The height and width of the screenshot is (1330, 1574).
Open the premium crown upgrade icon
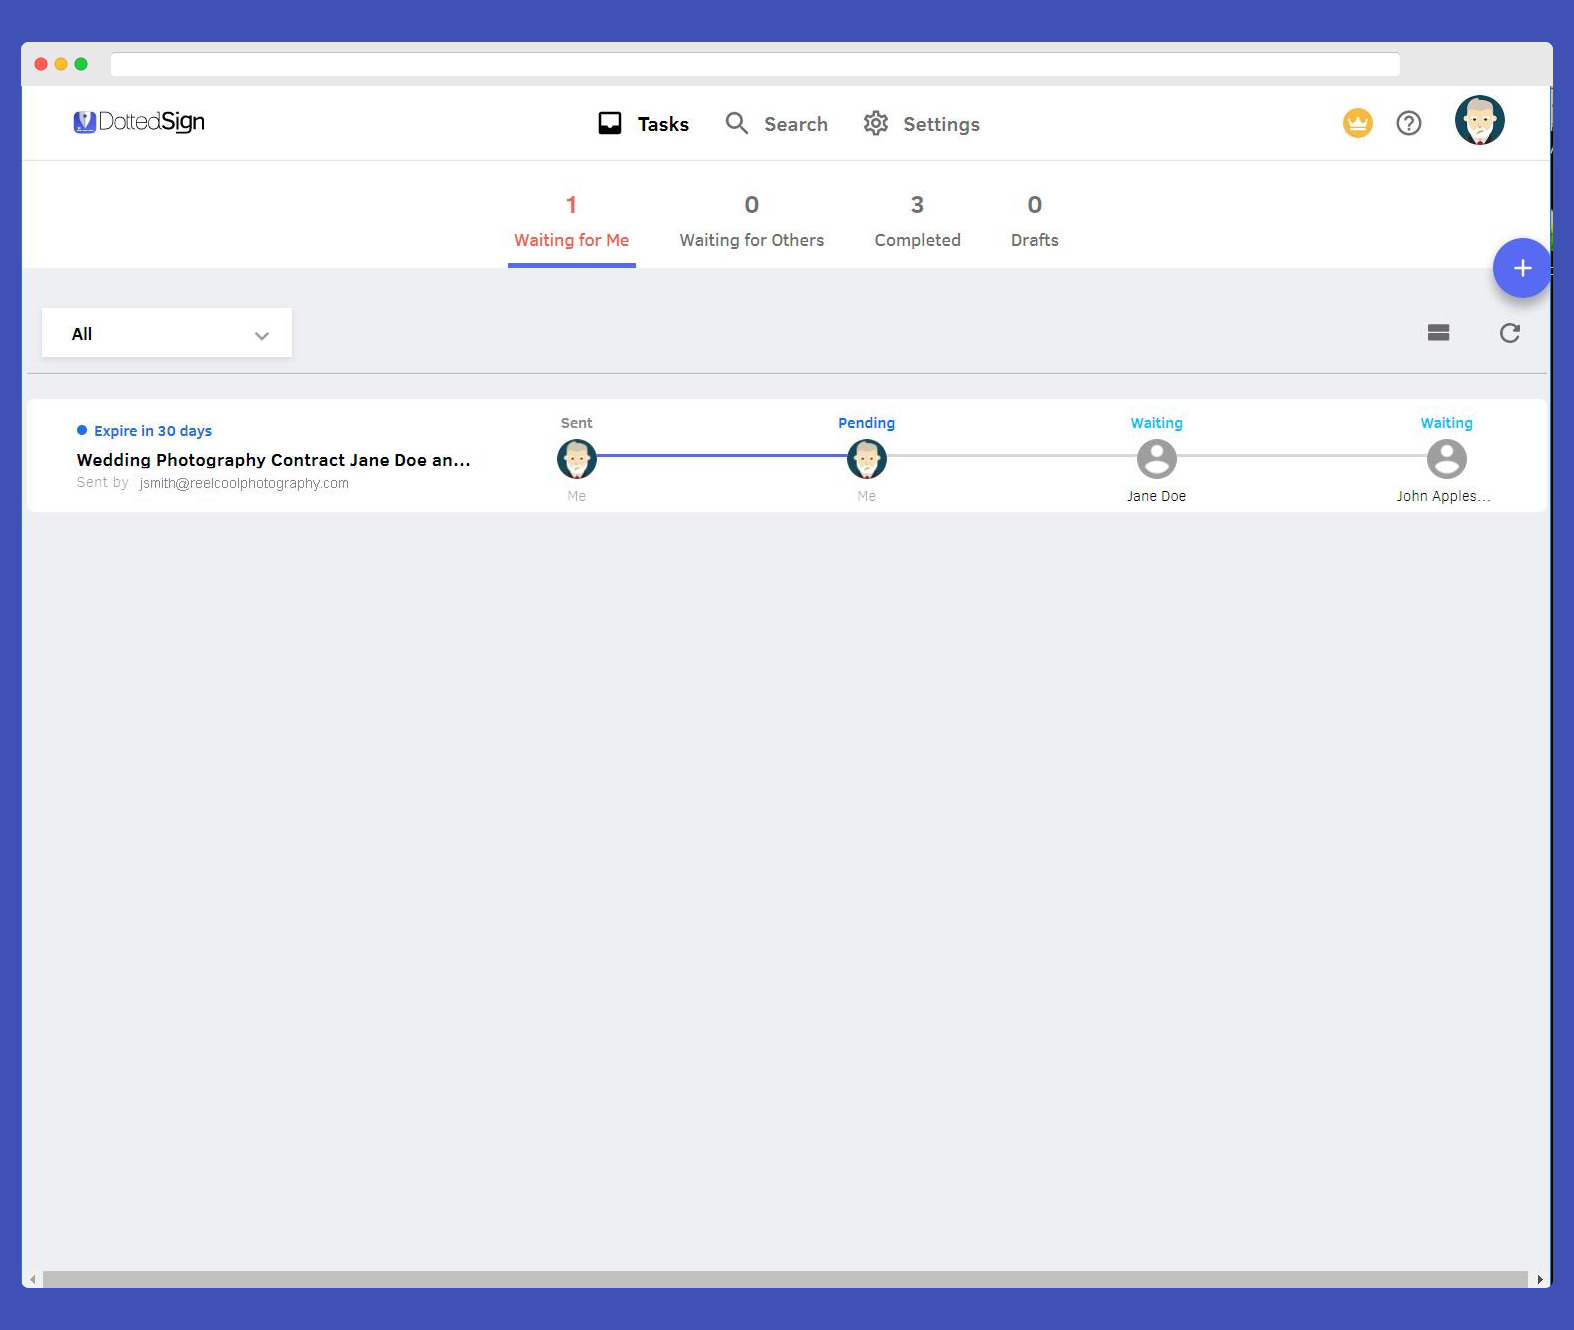click(x=1357, y=123)
